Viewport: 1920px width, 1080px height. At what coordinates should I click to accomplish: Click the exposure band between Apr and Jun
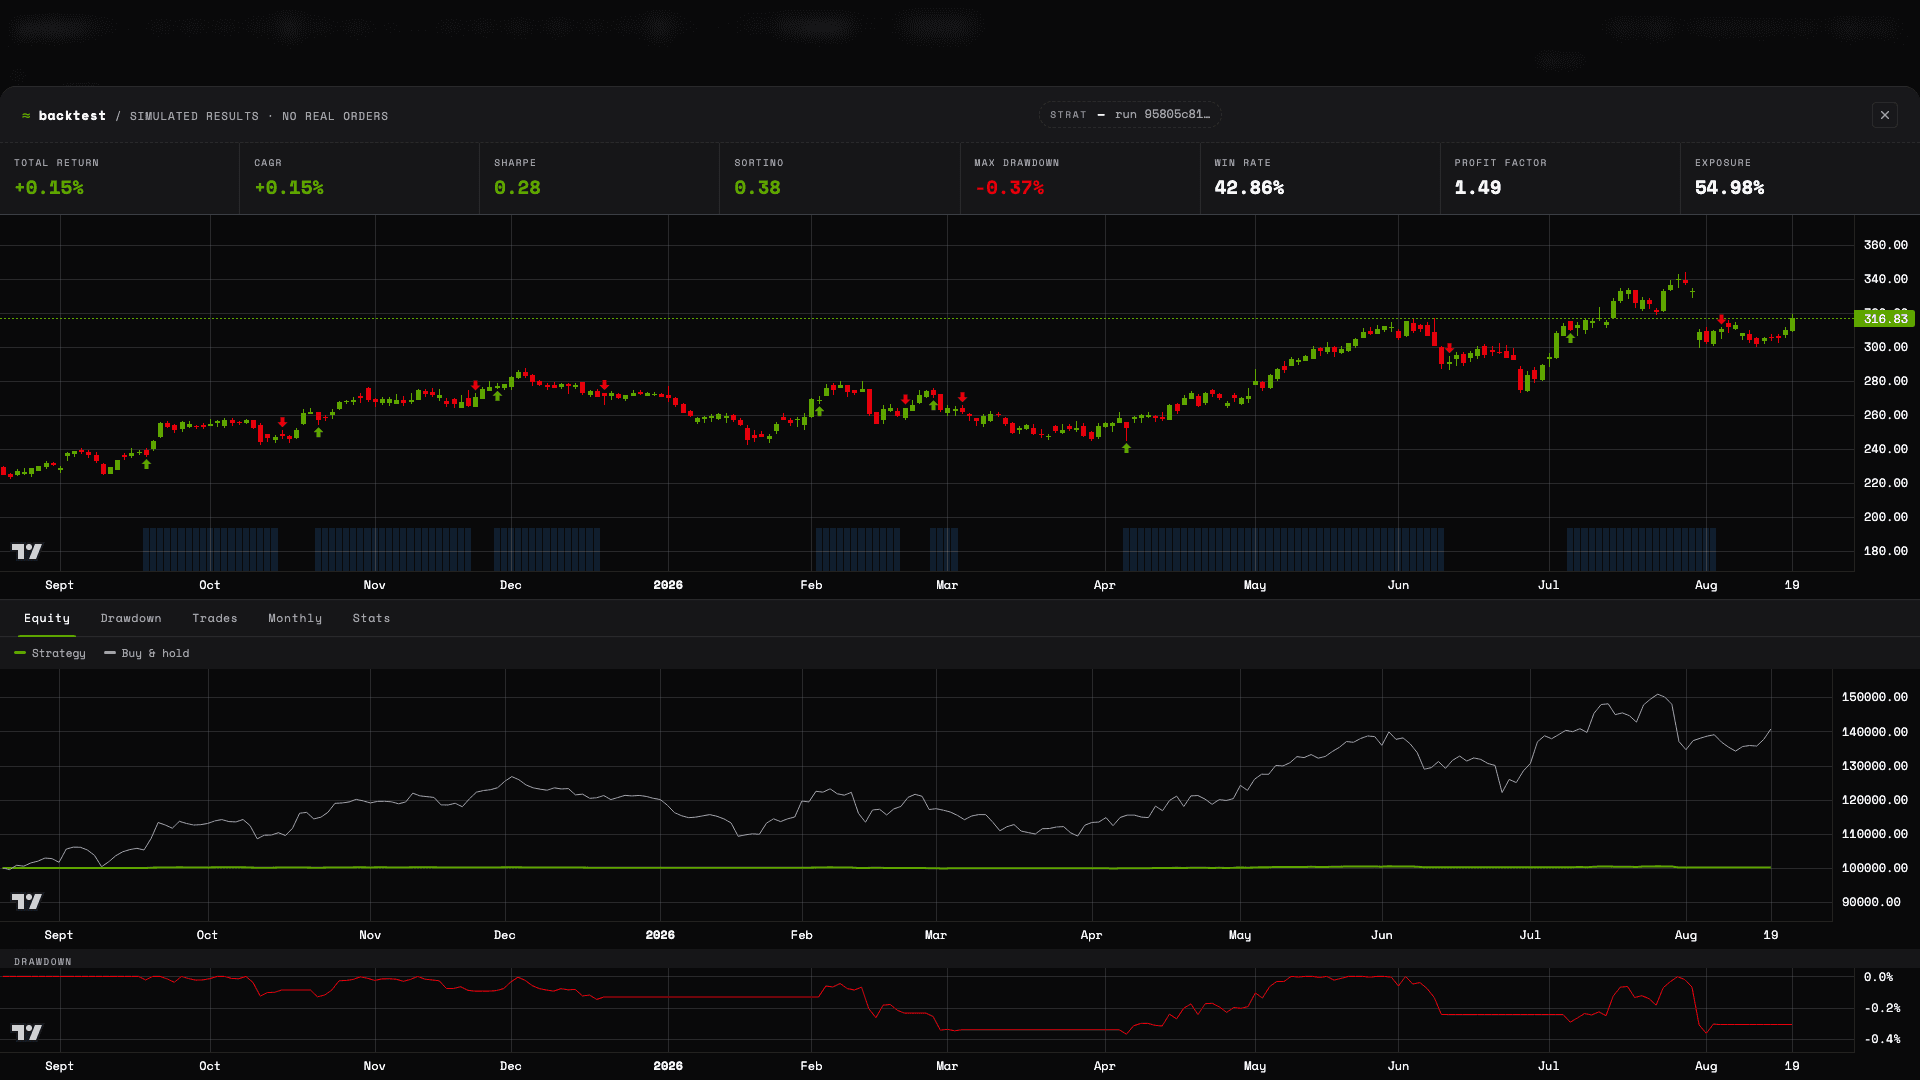pyautogui.click(x=1283, y=549)
